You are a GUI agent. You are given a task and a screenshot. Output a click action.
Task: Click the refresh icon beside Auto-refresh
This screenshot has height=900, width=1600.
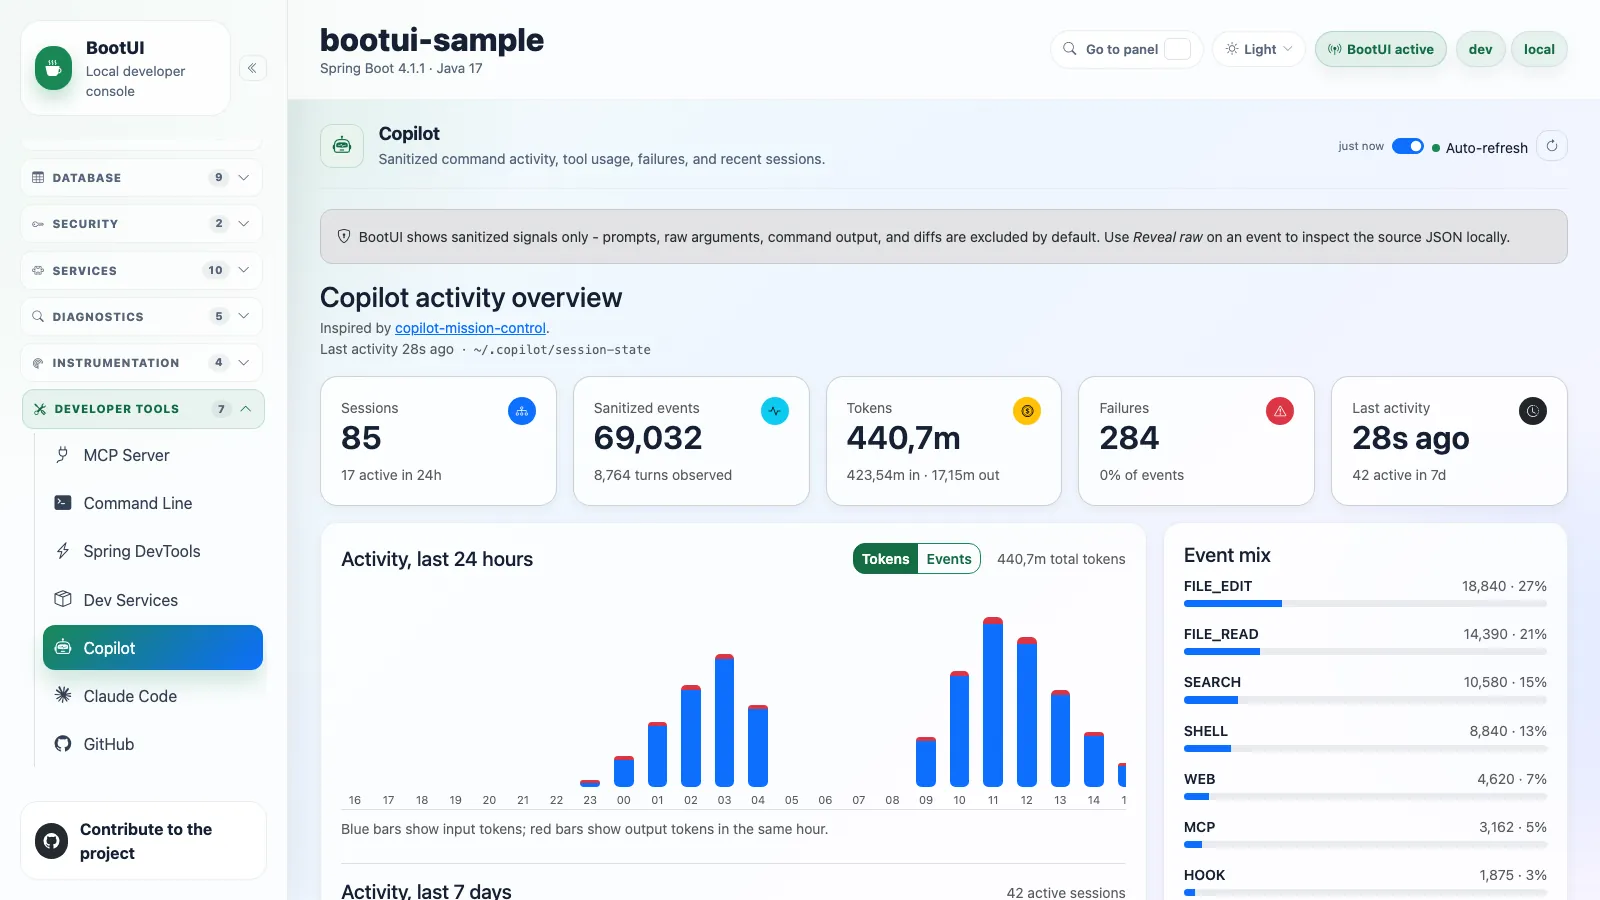tap(1552, 146)
